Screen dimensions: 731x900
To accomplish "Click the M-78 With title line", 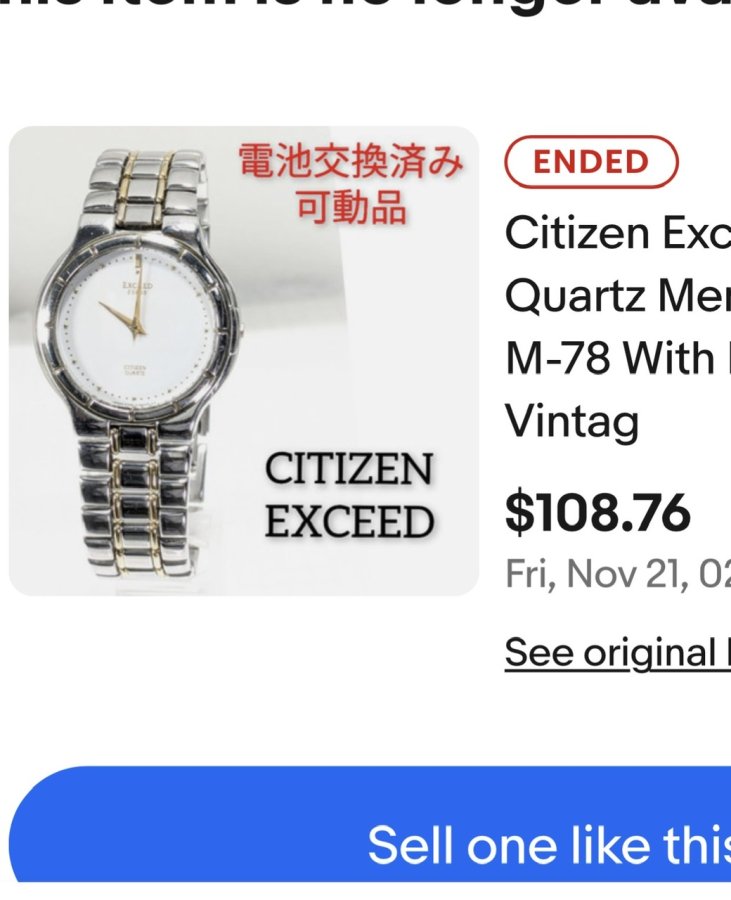I will (x=618, y=358).
